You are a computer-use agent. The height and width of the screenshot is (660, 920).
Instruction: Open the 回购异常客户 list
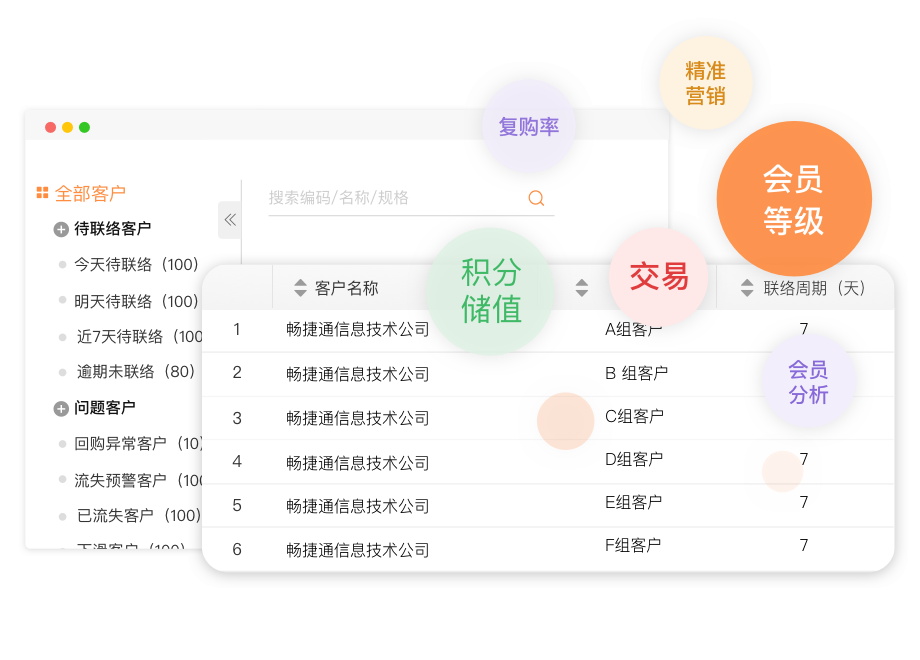click(138, 443)
